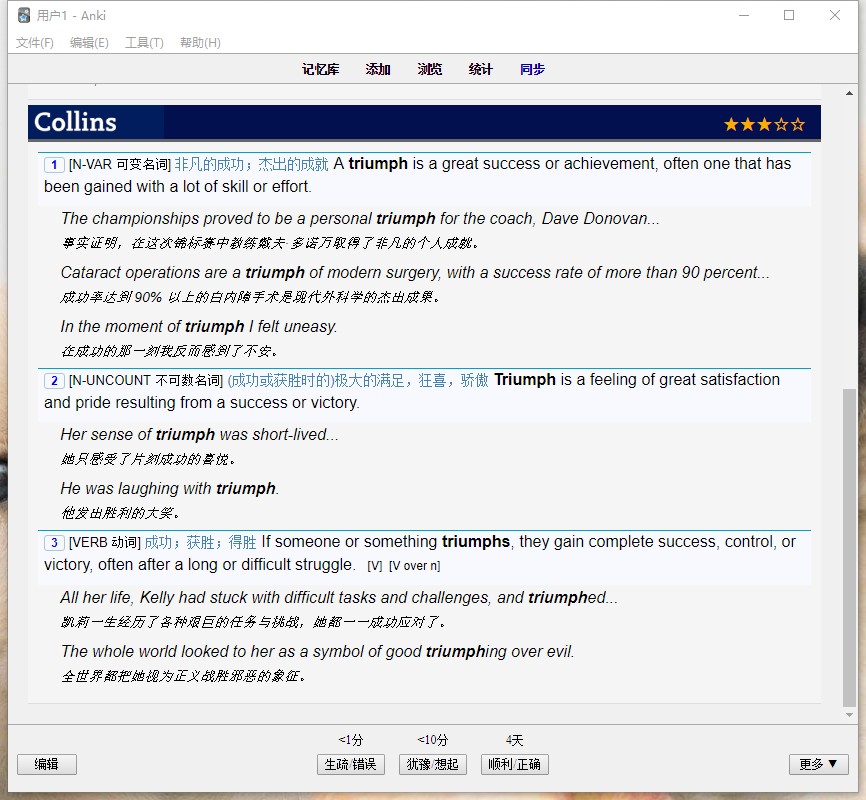The height and width of the screenshot is (800, 866).
Task: Click the text 非凡的成功；杰出的成就
Action: pyautogui.click(x=251, y=164)
